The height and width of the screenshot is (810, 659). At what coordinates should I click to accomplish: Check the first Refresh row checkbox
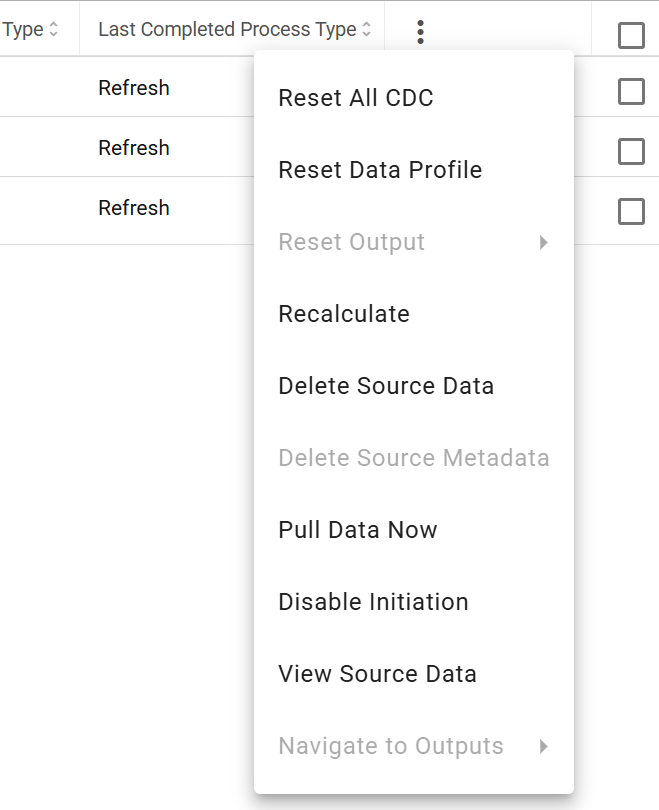click(x=631, y=91)
